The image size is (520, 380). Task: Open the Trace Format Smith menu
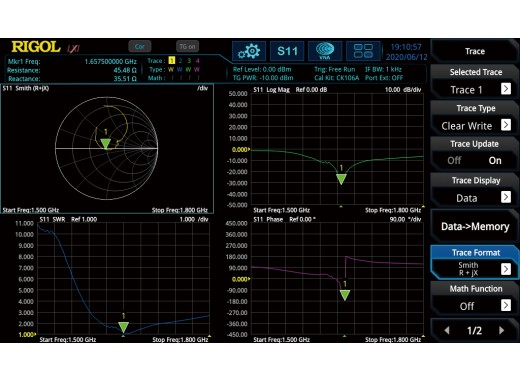pos(475,262)
